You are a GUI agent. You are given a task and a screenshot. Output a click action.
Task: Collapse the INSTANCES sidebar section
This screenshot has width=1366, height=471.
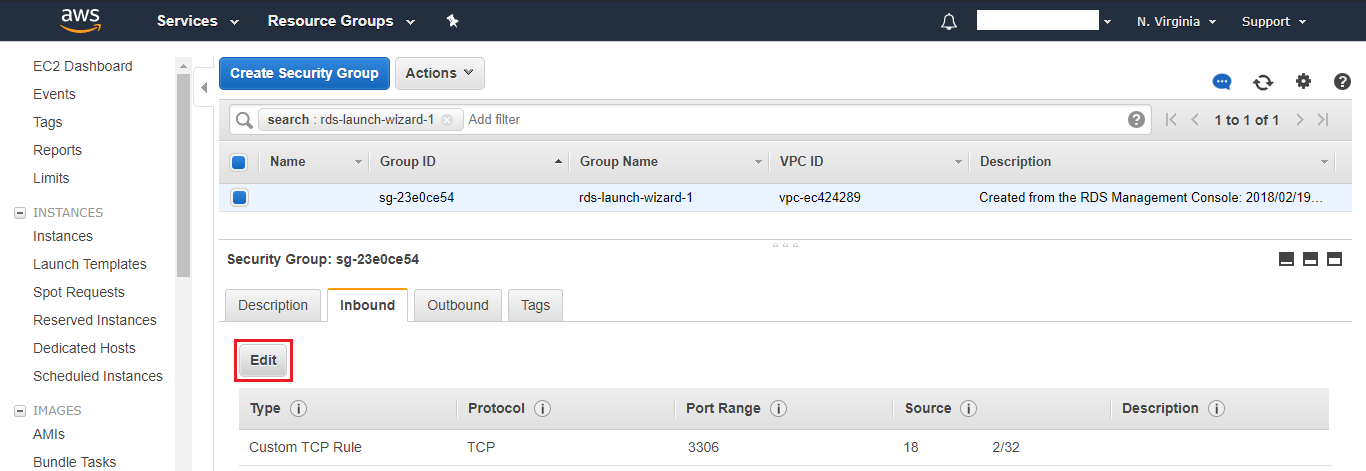(x=19, y=213)
